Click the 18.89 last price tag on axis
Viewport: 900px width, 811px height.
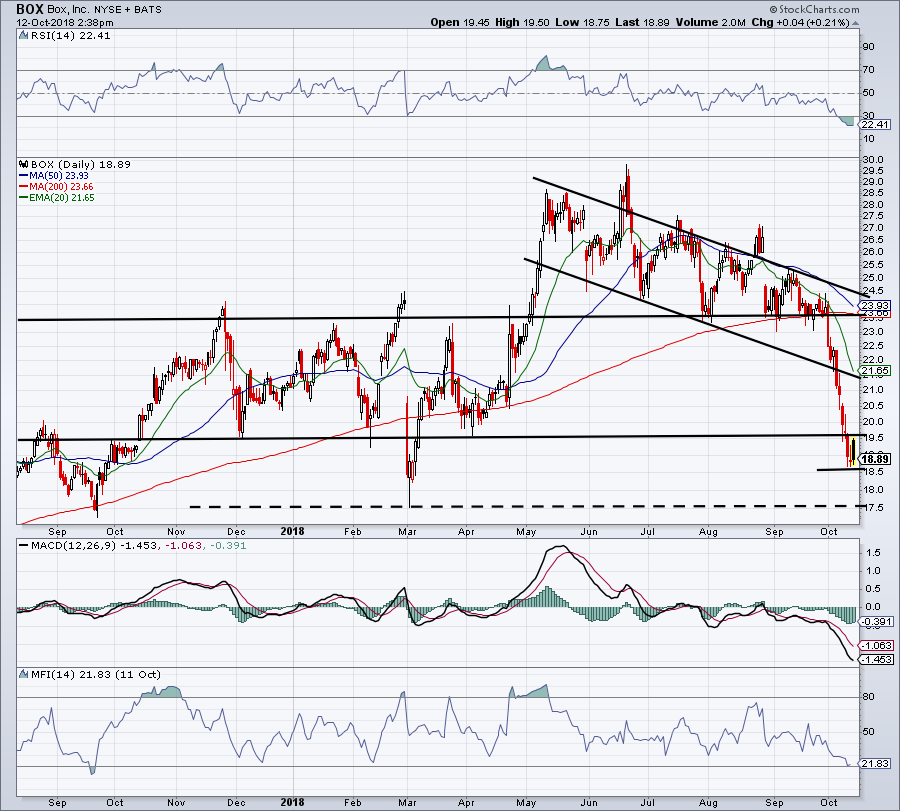(x=876, y=459)
